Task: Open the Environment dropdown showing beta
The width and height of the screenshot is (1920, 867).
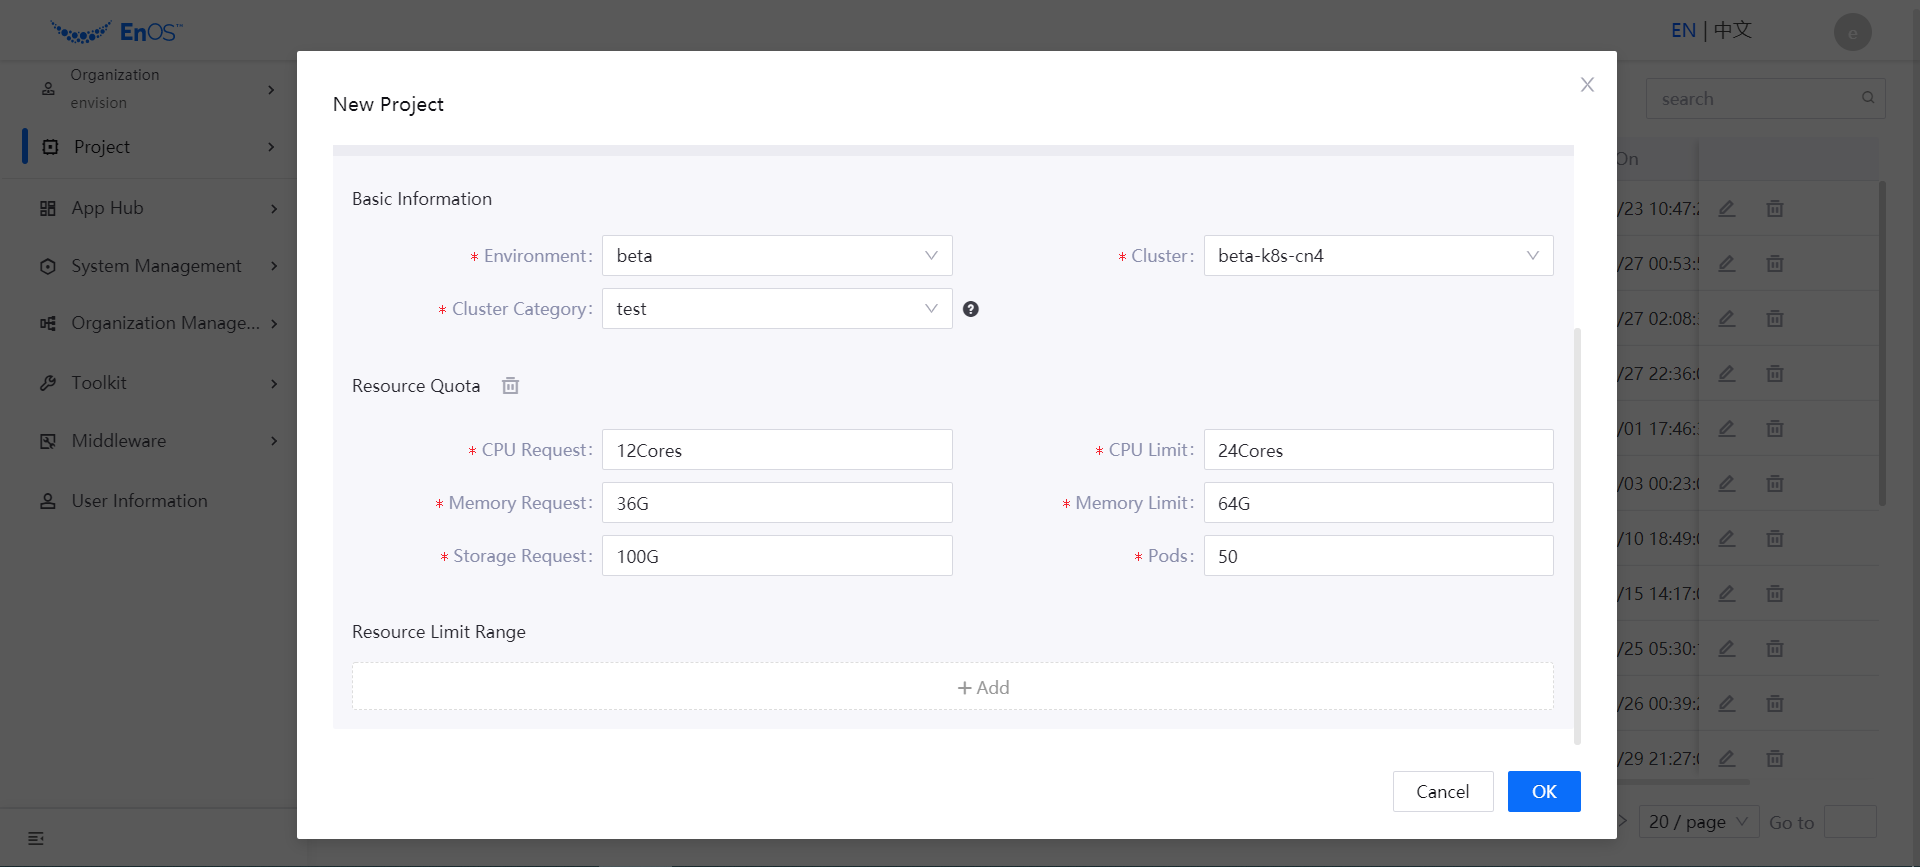Action: (776, 256)
